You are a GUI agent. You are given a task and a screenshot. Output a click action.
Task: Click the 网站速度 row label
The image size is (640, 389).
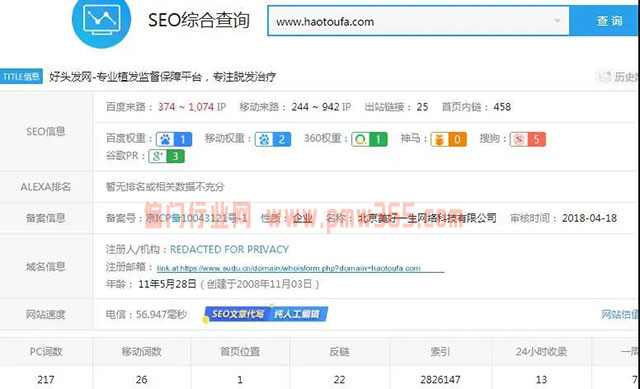[46, 314]
